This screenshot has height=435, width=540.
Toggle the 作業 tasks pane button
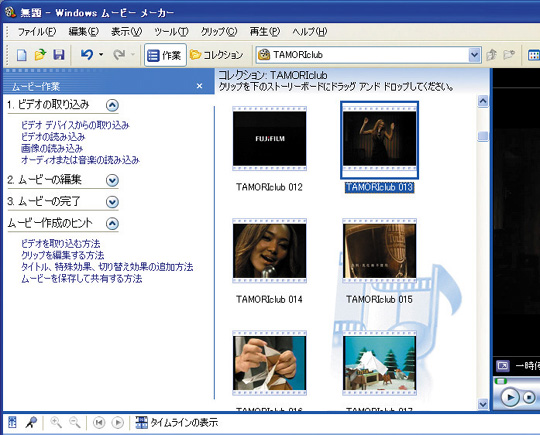point(165,55)
